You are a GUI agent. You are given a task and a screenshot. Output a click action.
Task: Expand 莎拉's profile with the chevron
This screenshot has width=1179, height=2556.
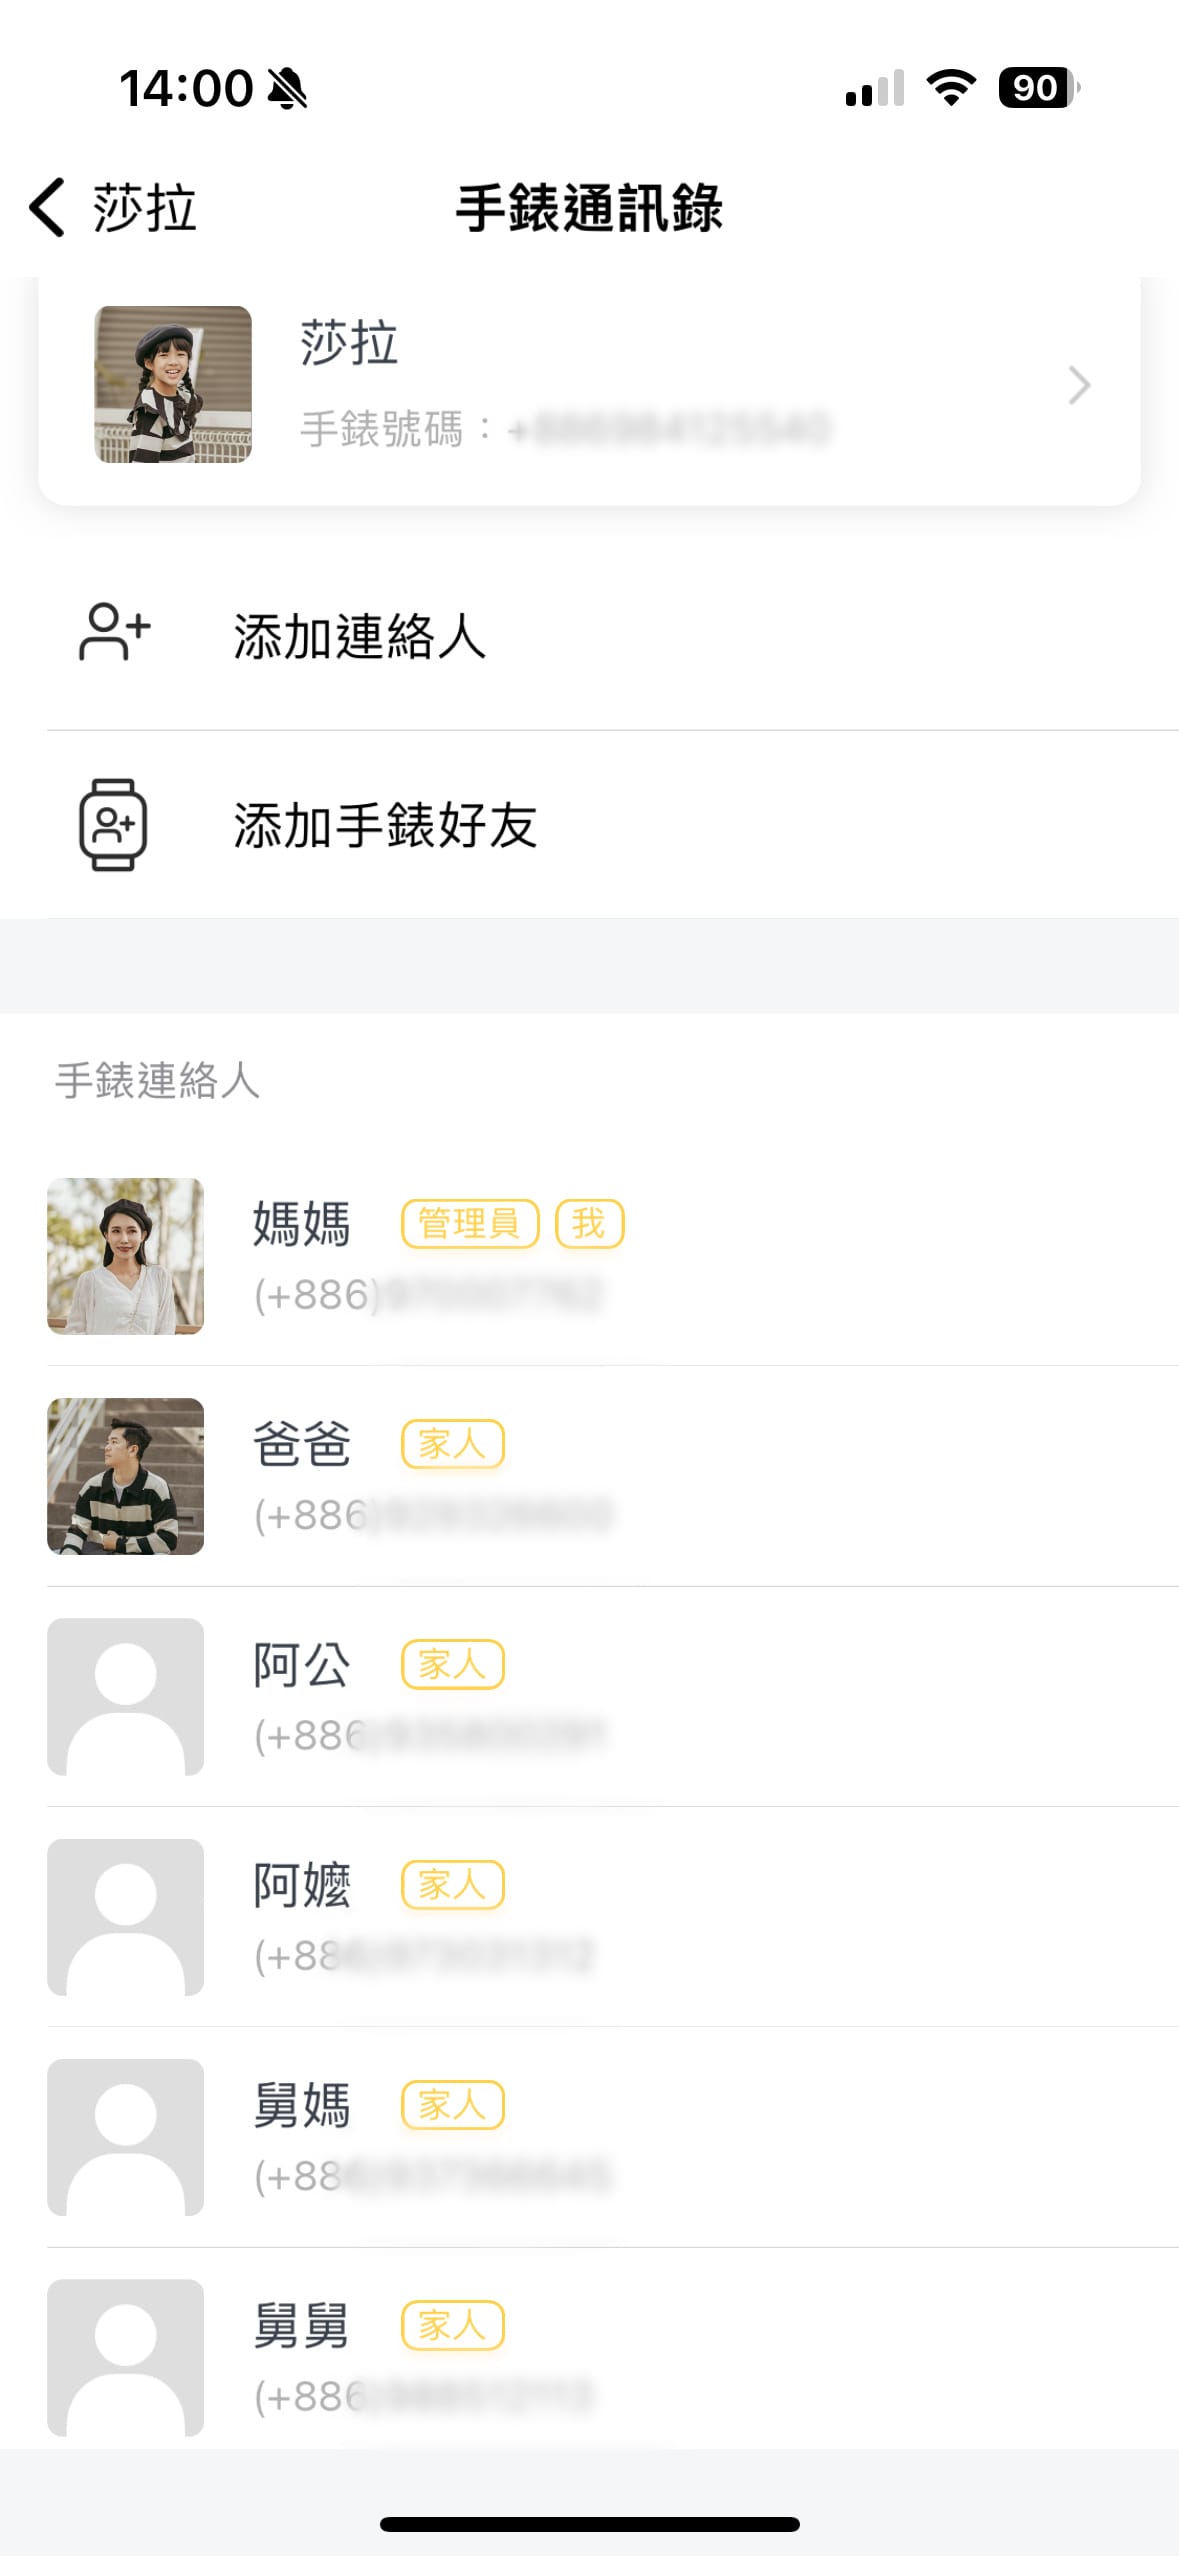click(1078, 385)
